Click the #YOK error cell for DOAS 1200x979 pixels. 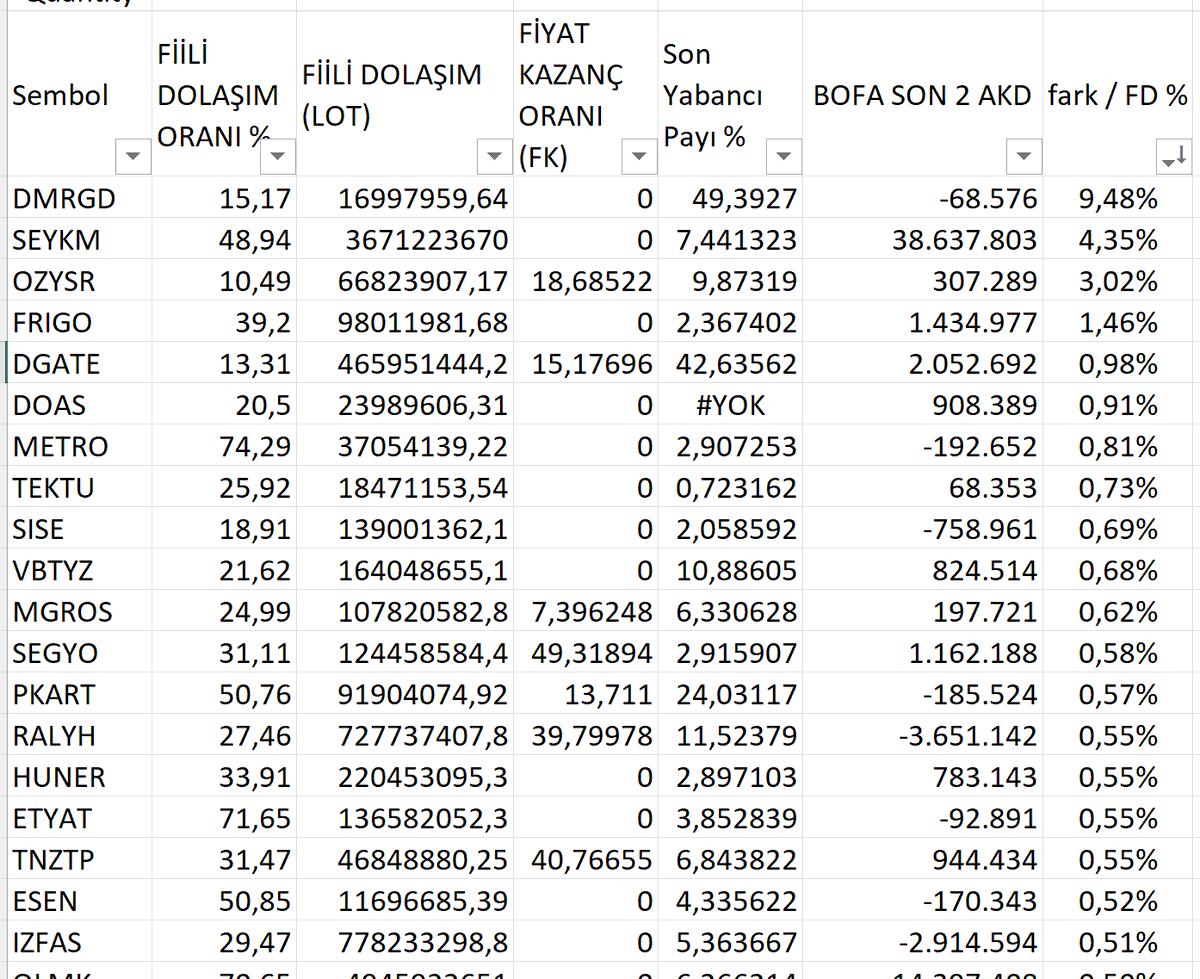click(730, 405)
